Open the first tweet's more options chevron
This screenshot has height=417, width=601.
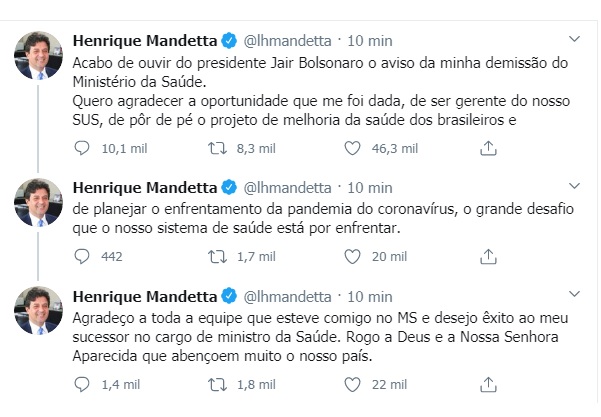[x=574, y=40]
